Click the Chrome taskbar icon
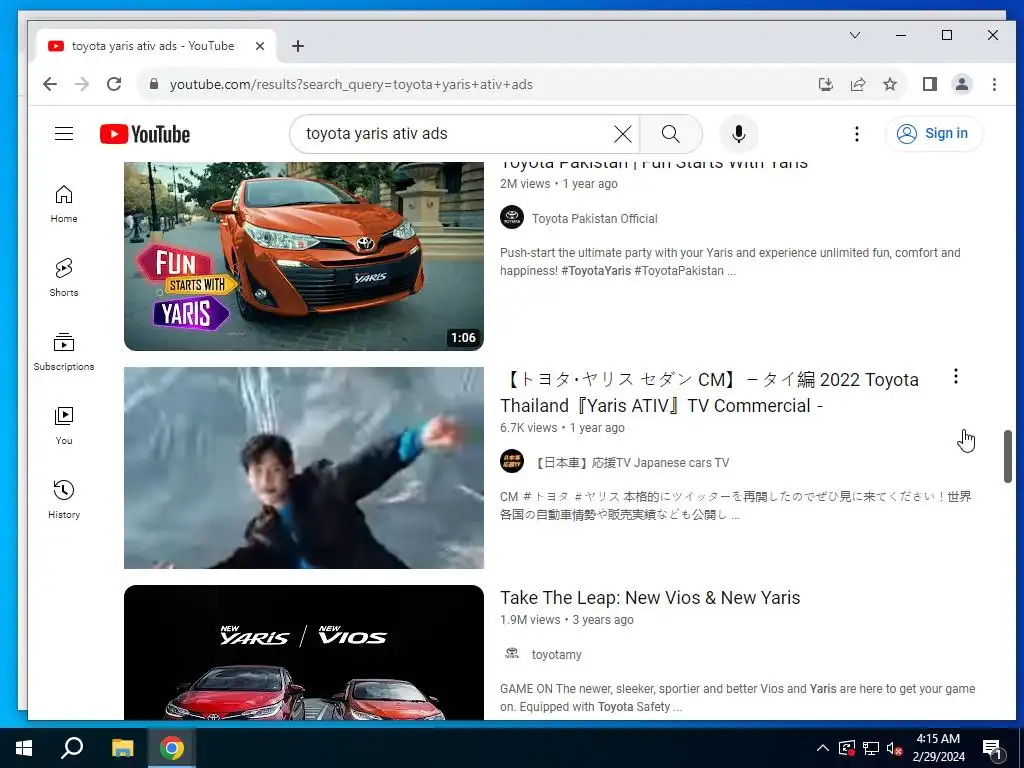The height and width of the screenshot is (768, 1024). (172, 748)
